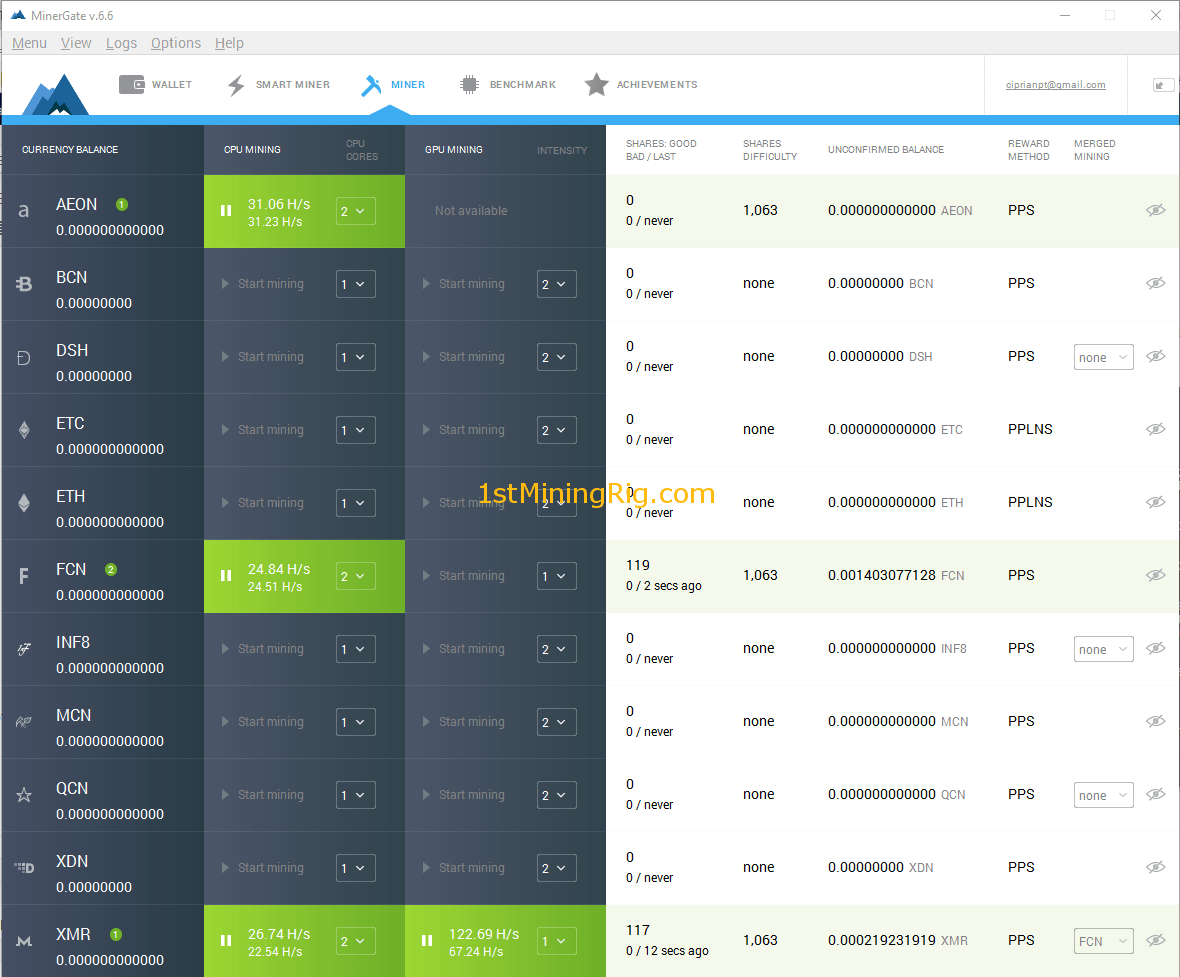Toggle visibility of the XMR row

1155,940
